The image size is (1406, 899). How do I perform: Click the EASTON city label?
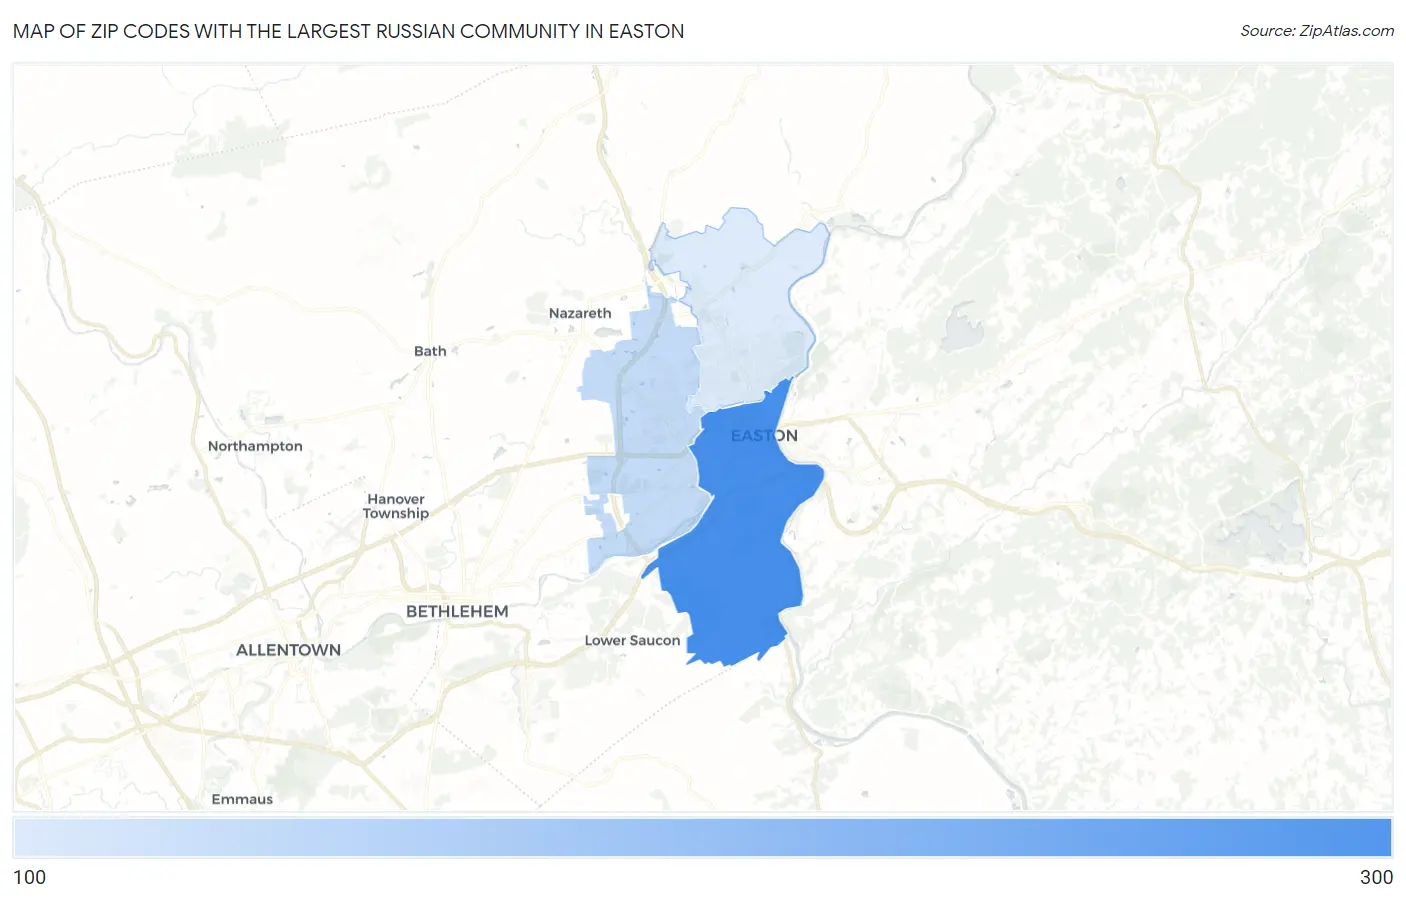[764, 436]
